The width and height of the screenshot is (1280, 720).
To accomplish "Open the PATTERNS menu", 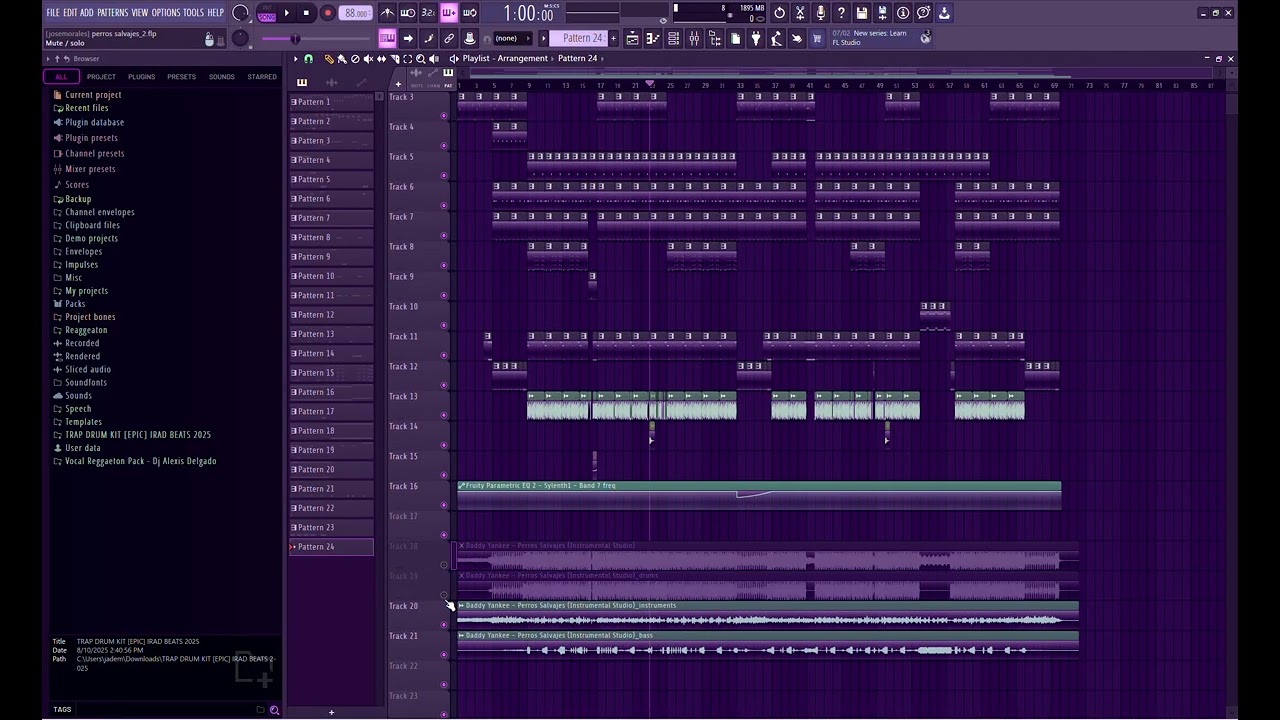I will [x=112, y=13].
